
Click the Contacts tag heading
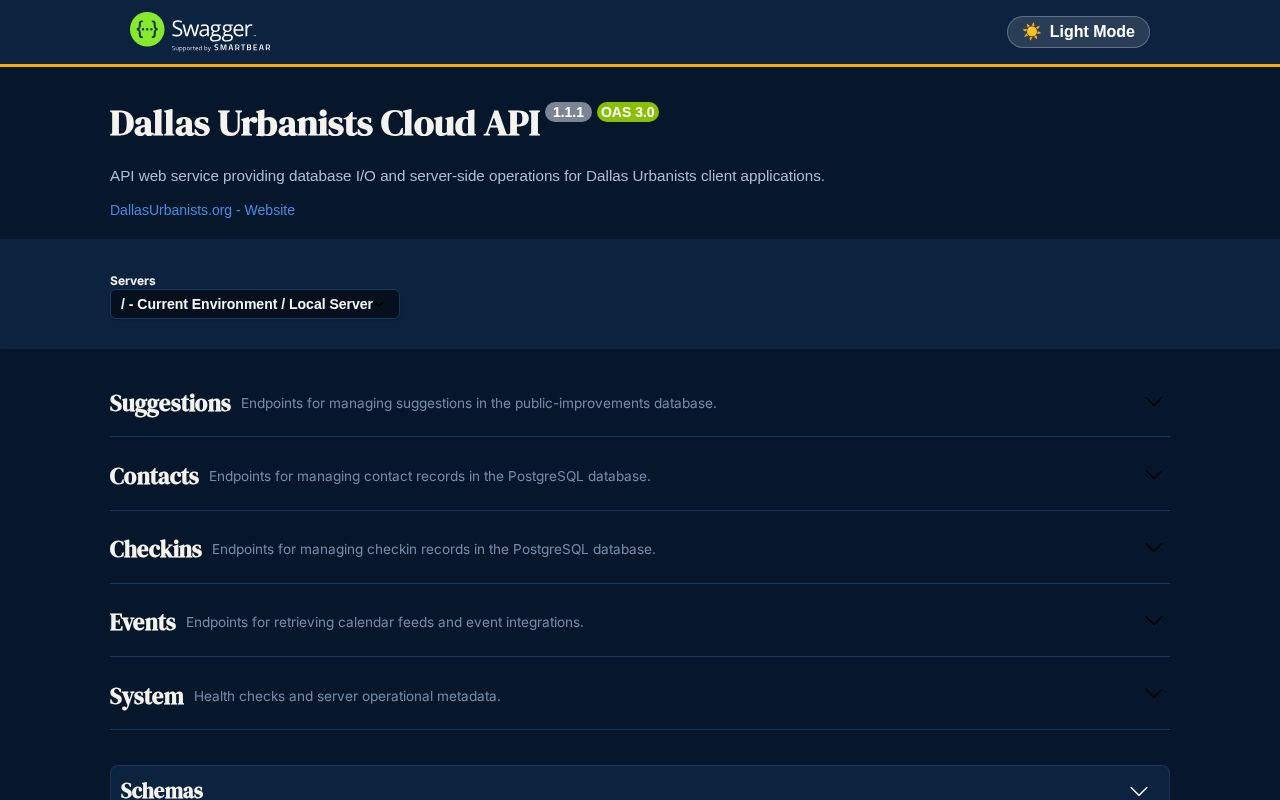point(154,476)
